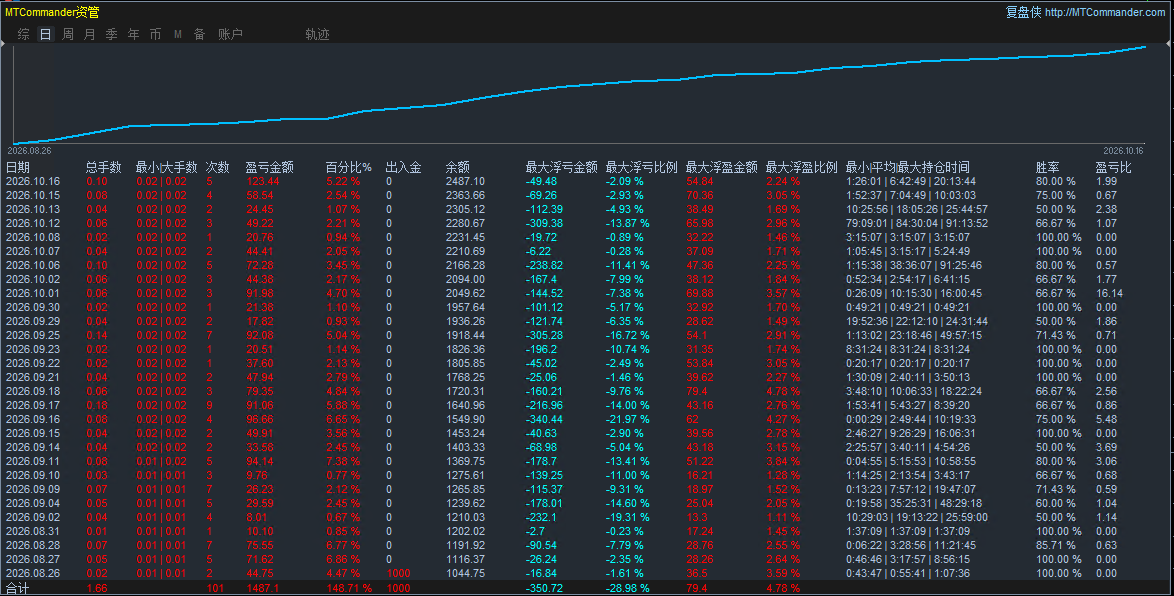This screenshot has height=596, width=1174.
Task: Open the http://MTCommander.com link
Action: [1105, 12]
